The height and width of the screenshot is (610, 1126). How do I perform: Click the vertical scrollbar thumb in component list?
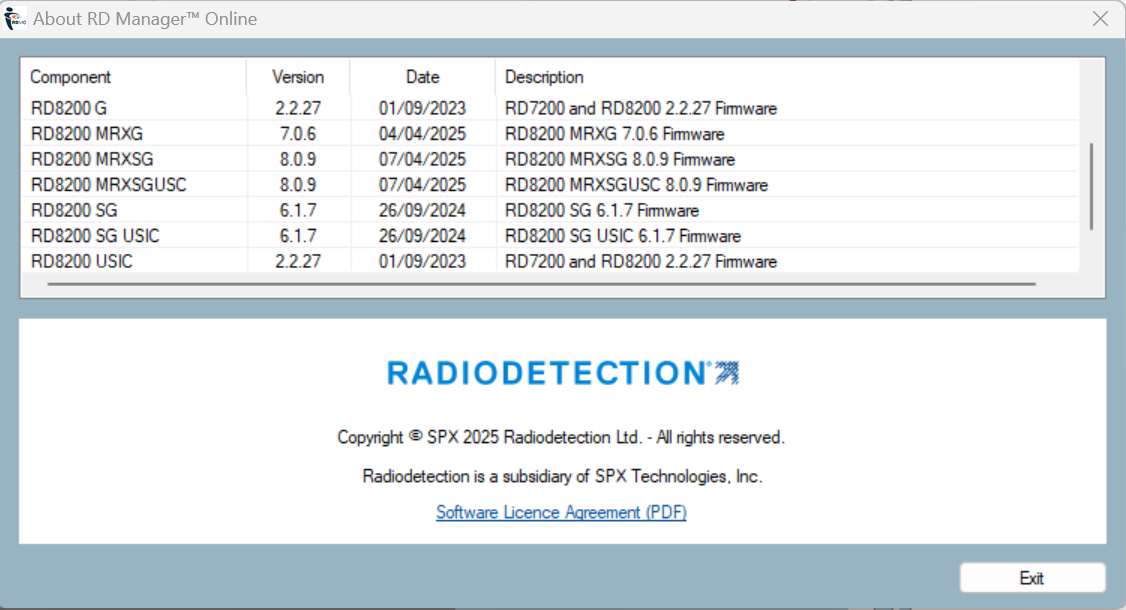(1092, 186)
